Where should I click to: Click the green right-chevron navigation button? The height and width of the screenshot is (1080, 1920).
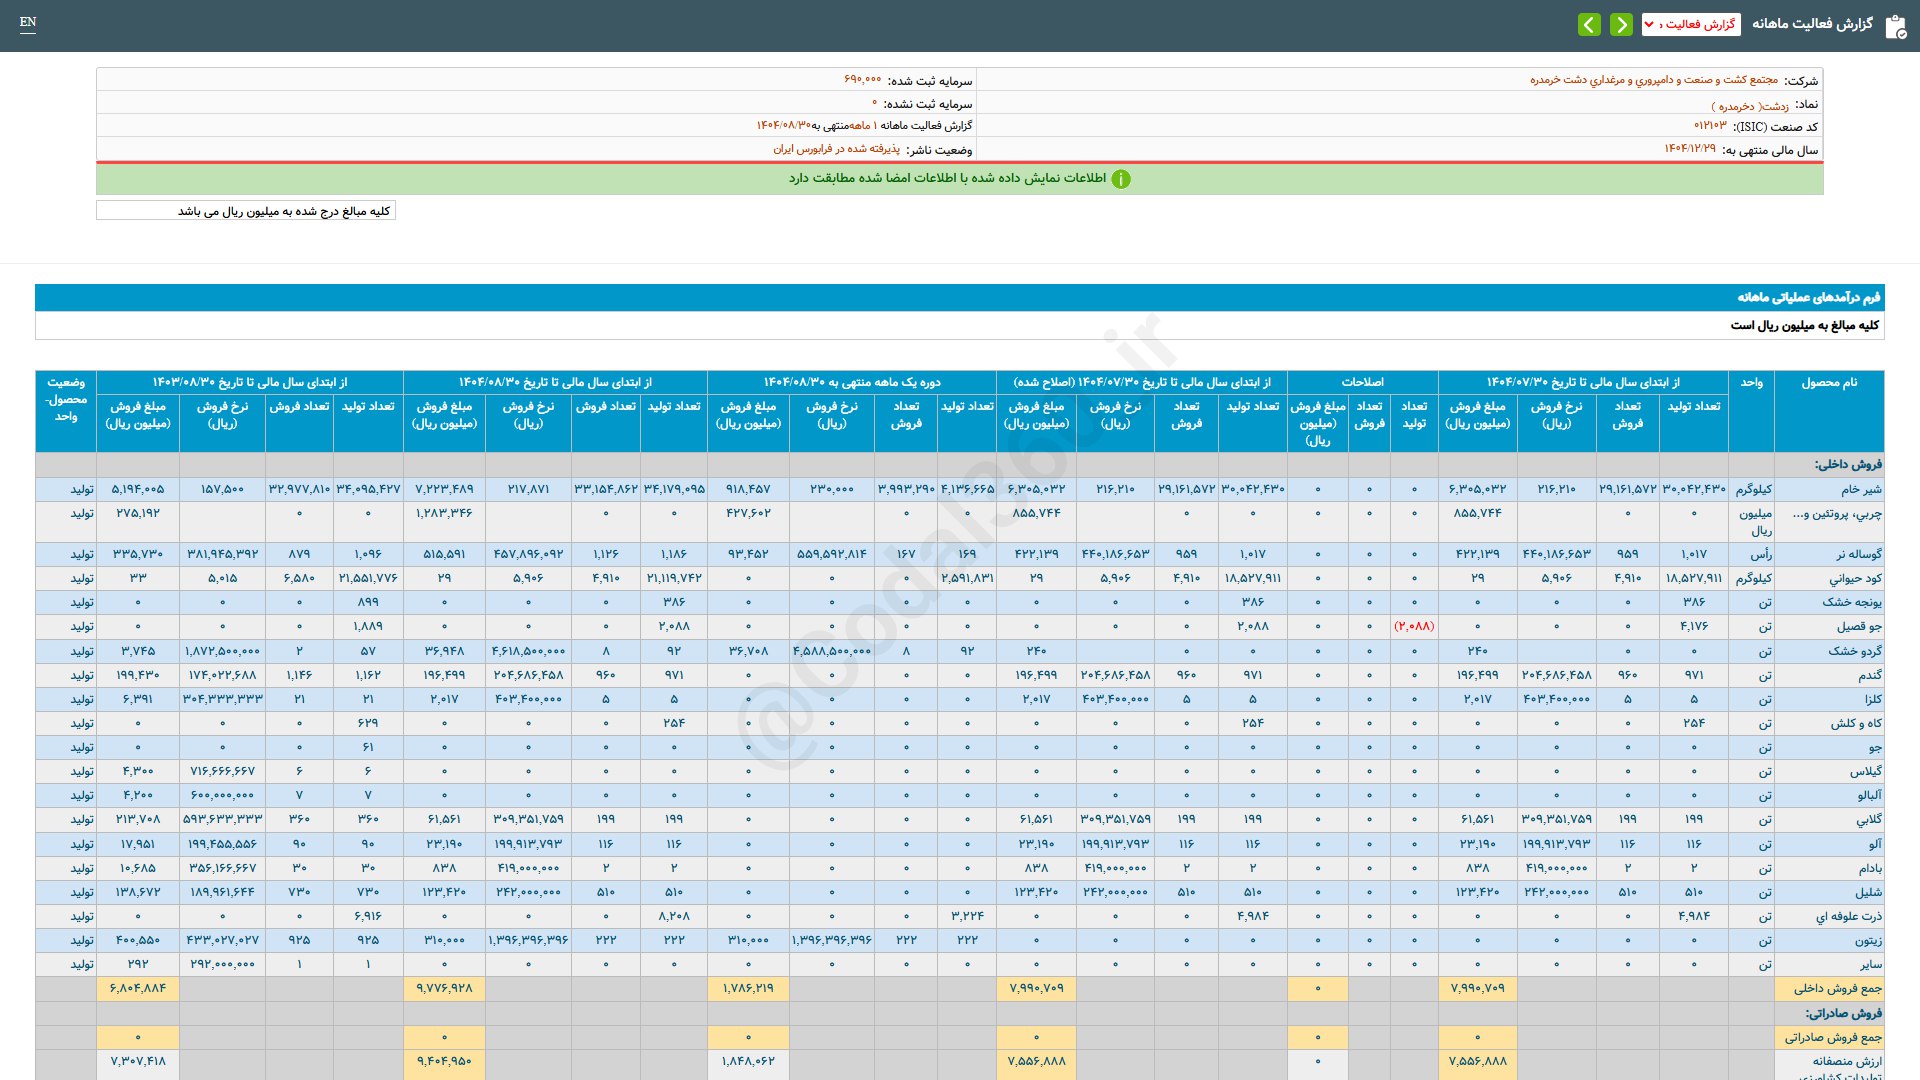pos(1621,24)
